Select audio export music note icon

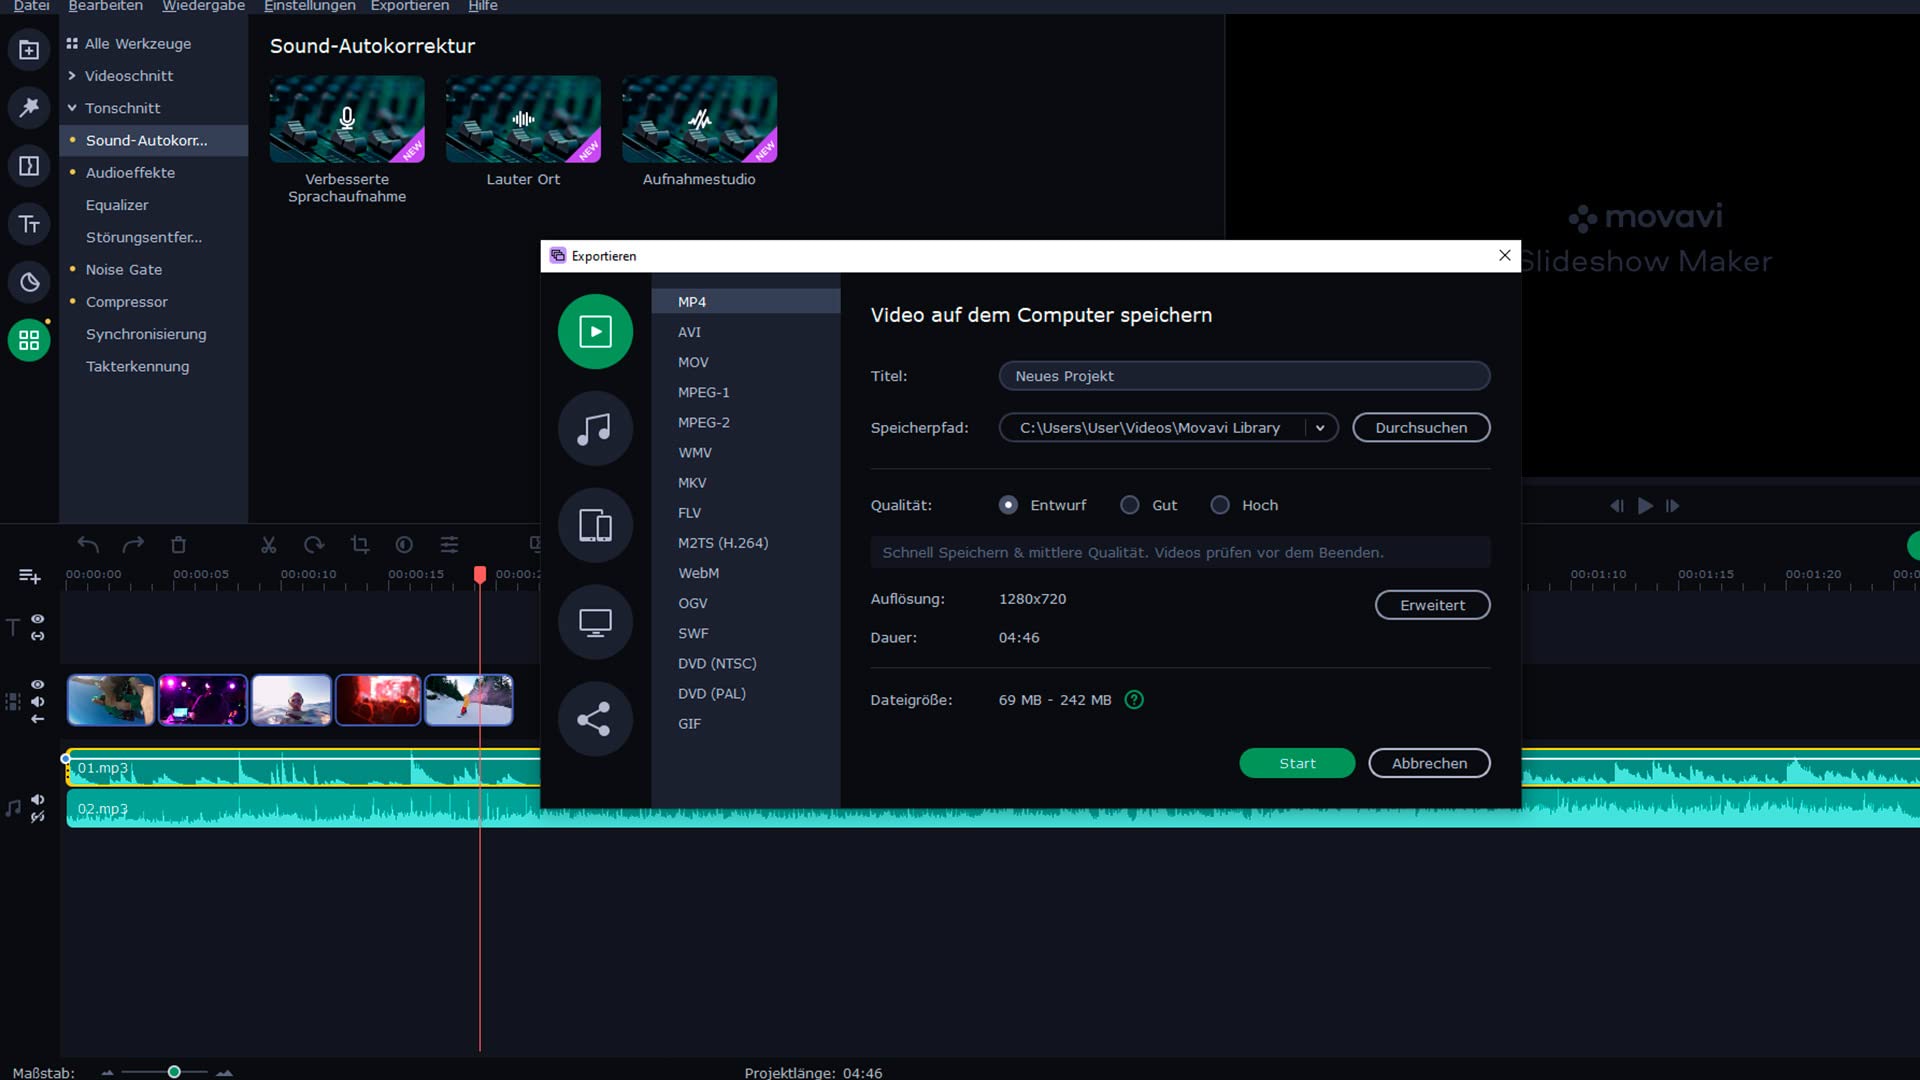pyautogui.click(x=595, y=428)
